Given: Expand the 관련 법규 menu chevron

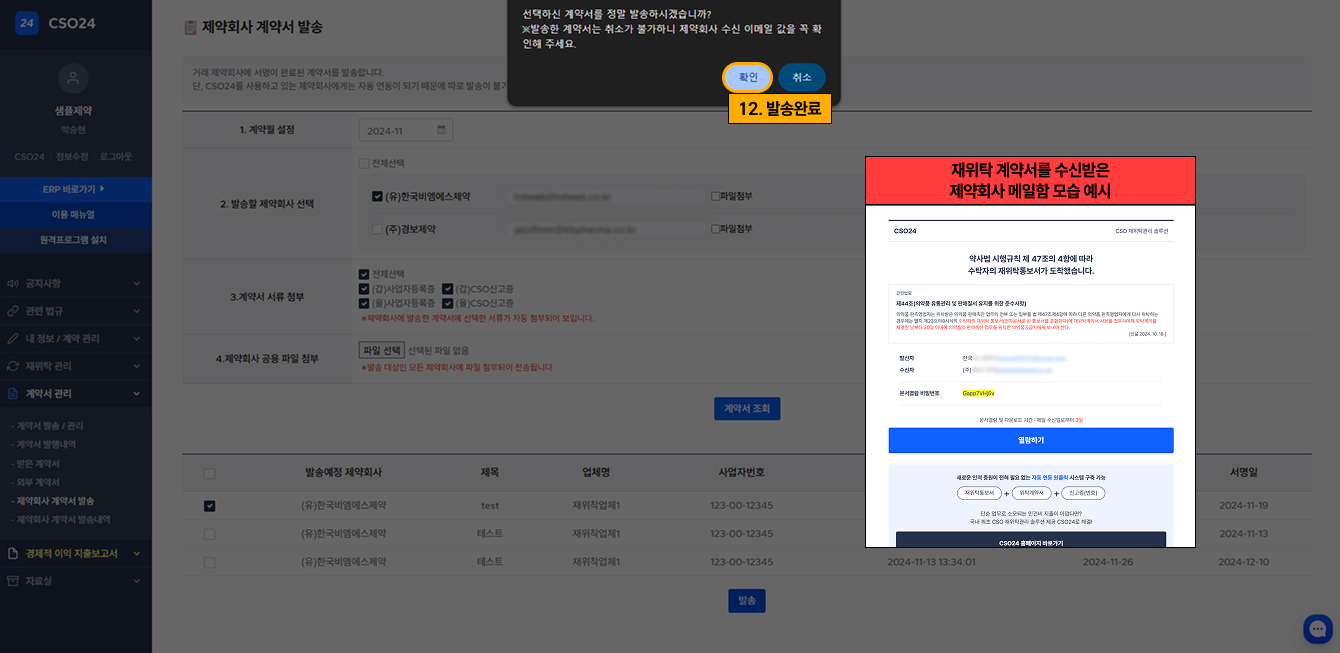Looking at the screenshot, I should click(136, 311).
